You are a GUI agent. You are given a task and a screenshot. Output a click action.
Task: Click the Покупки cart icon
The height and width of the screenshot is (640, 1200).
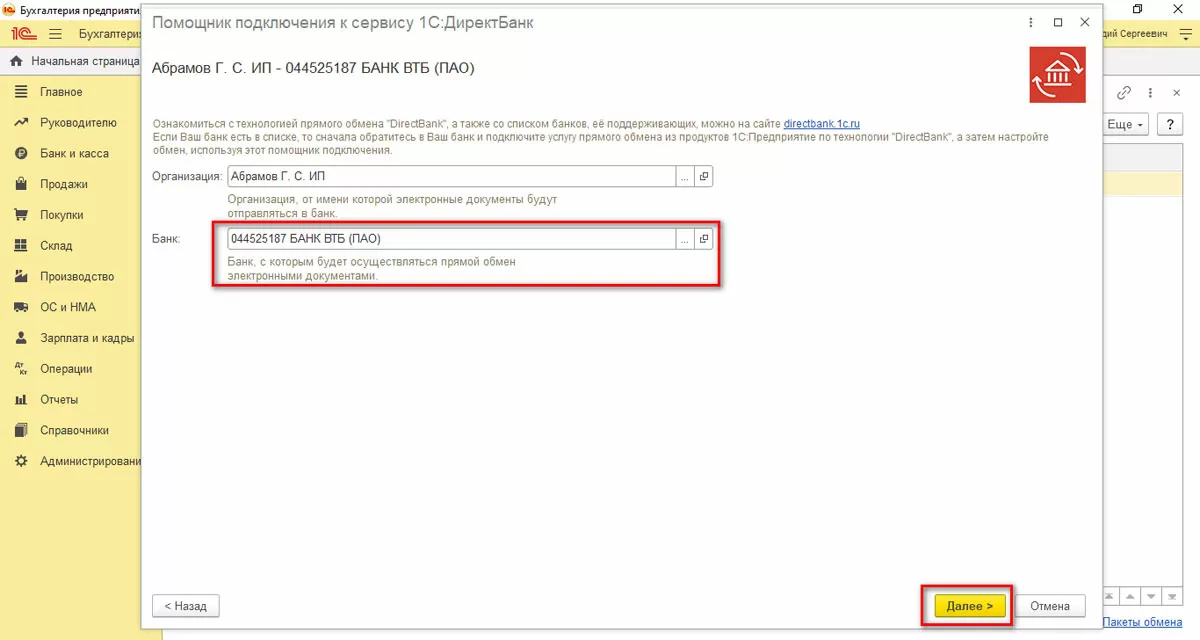[20, 215]
